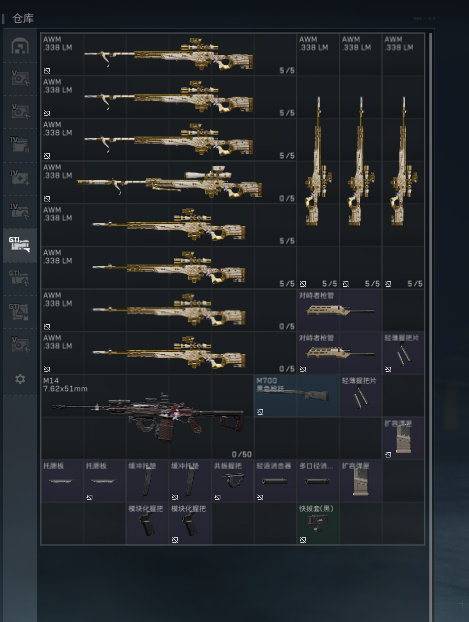Screen dimensions: 469x622
Task: Pick the 快拔套(黑) green-tinted item
Action: [318, 524]
